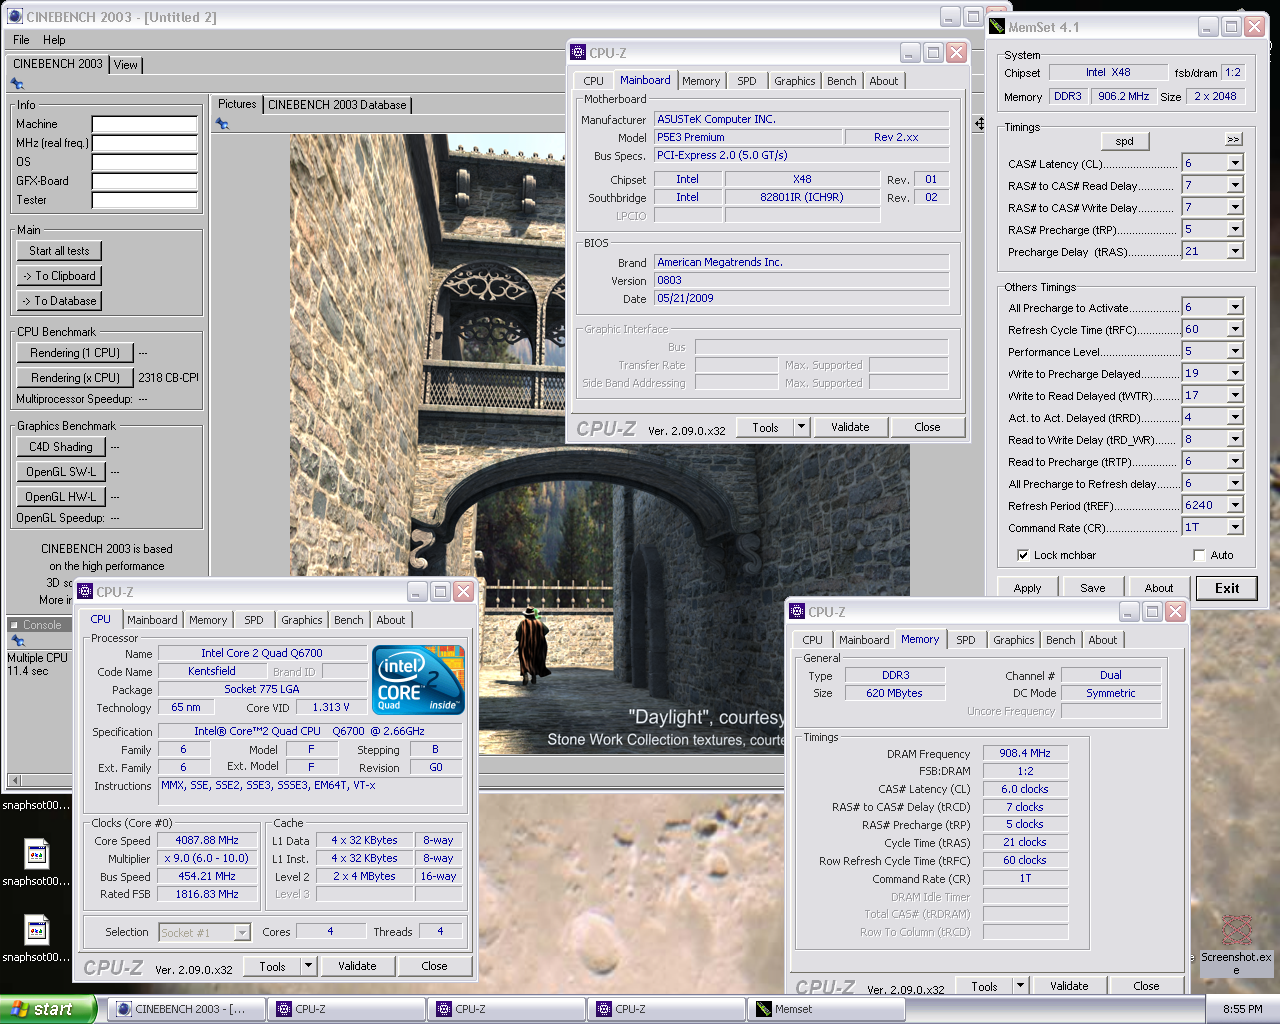Click Rendering (1 CPU) button
This screenshot has height=1024, width=1280.
75,353
